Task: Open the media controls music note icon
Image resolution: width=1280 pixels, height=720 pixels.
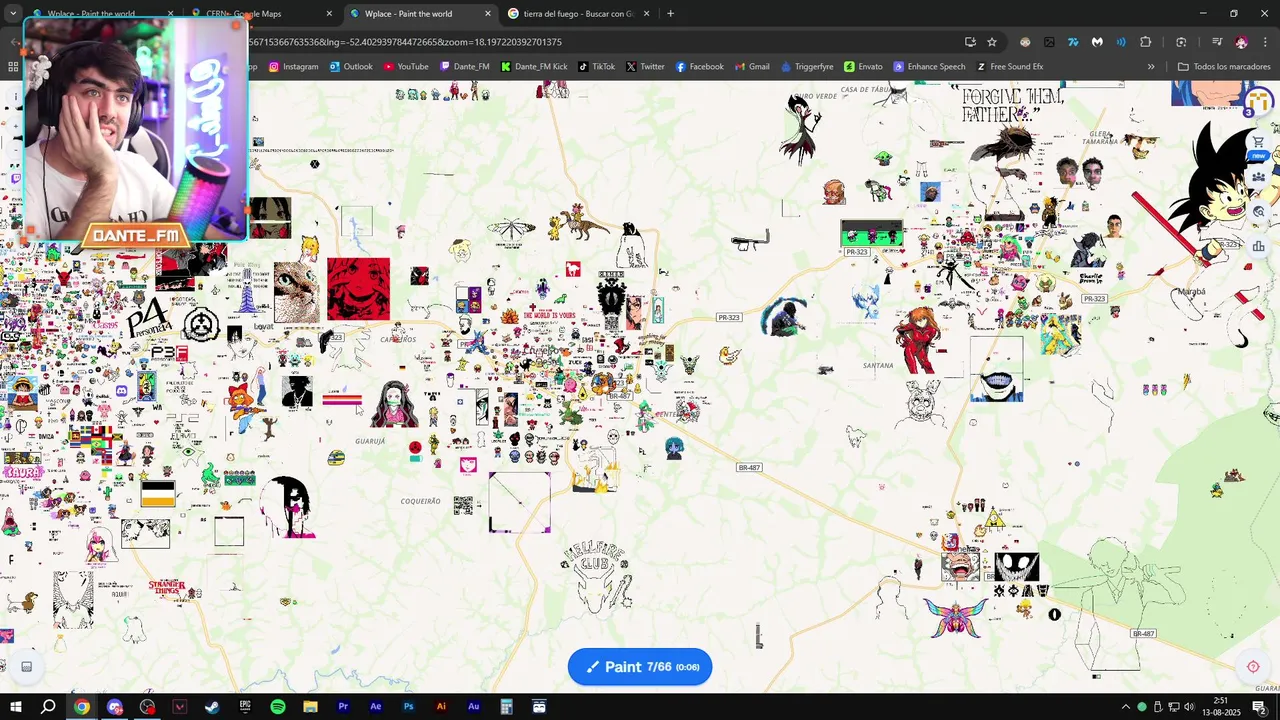Action: [1217, 42]
